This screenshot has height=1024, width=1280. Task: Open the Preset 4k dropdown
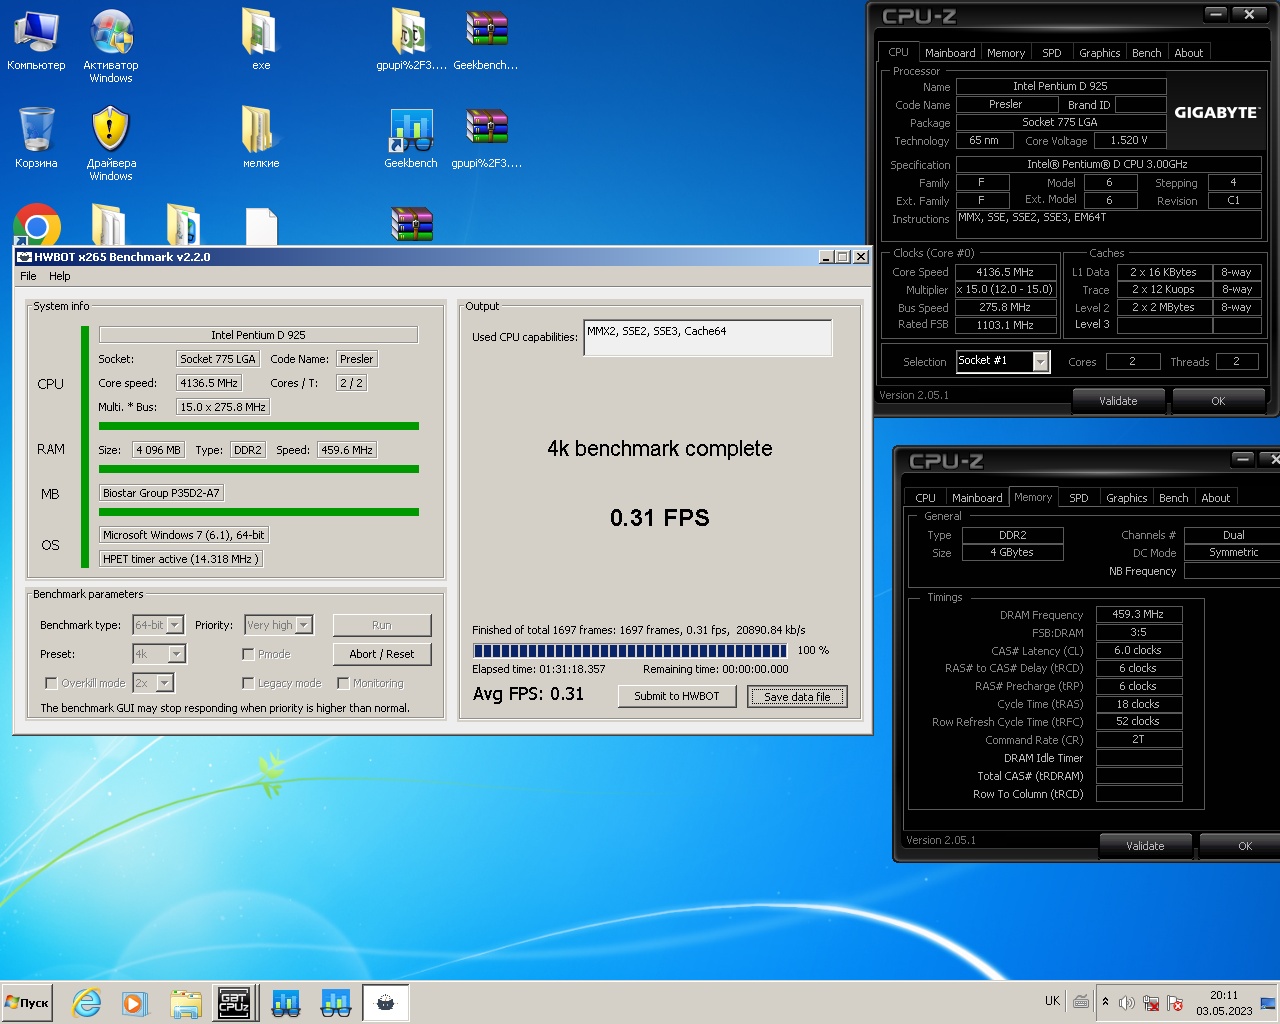coord(159,654)
